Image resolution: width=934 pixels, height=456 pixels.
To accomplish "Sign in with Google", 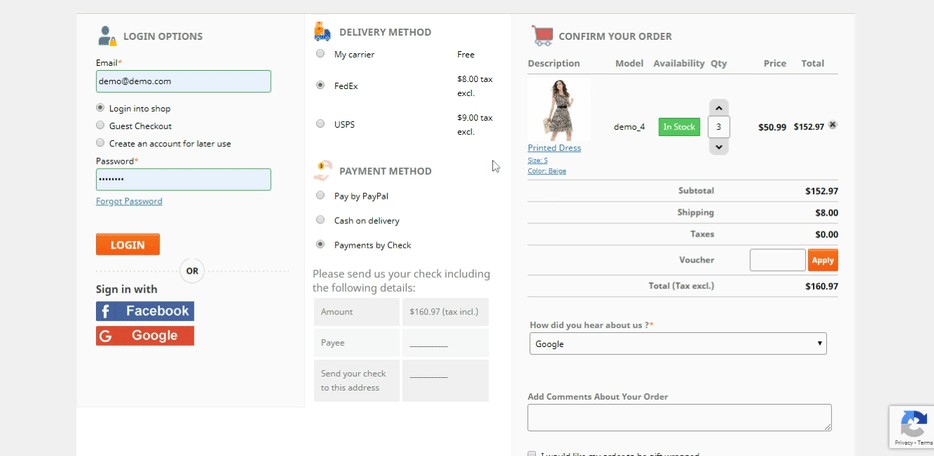I will (x=145, y=336).
